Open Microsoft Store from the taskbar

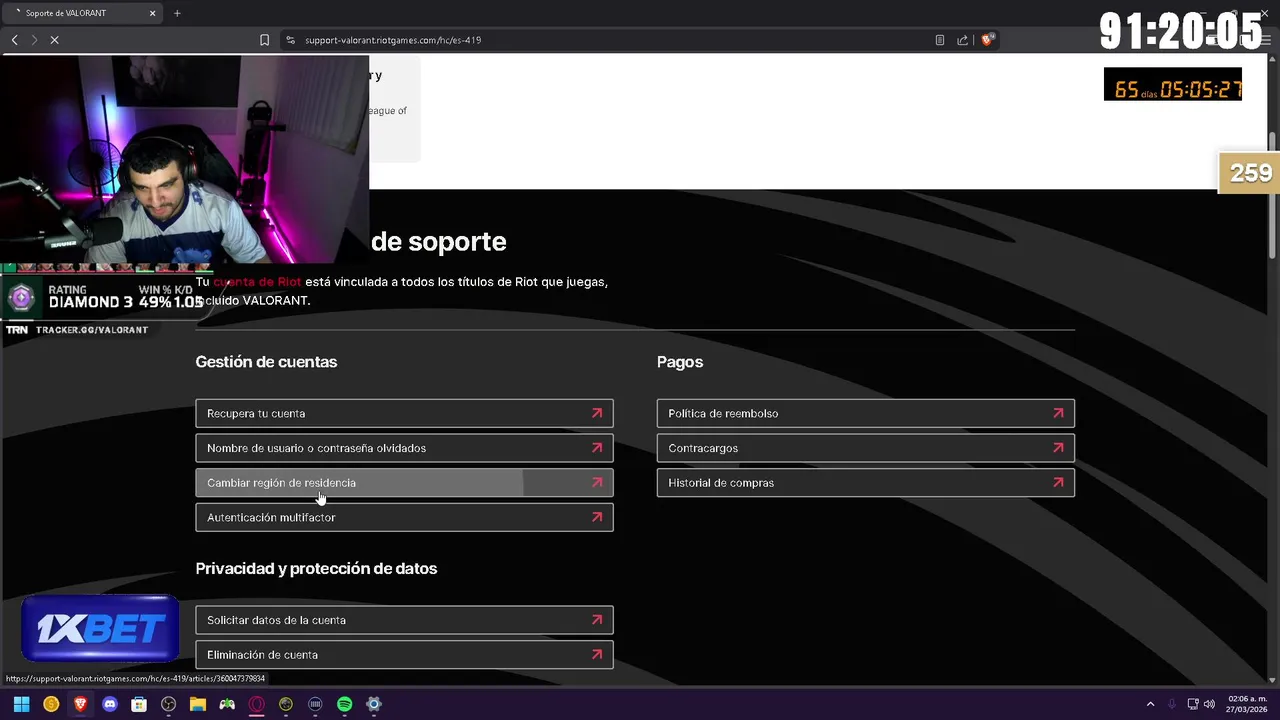[x=139, y=704]
